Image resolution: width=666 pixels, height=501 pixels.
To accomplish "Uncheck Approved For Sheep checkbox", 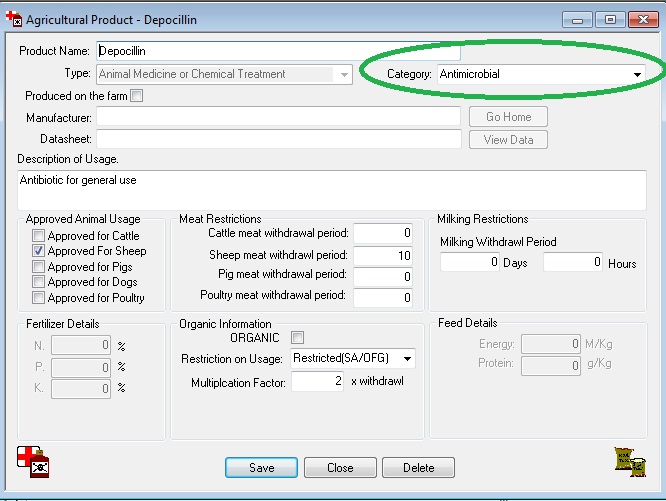I will [x=38, y=251].
